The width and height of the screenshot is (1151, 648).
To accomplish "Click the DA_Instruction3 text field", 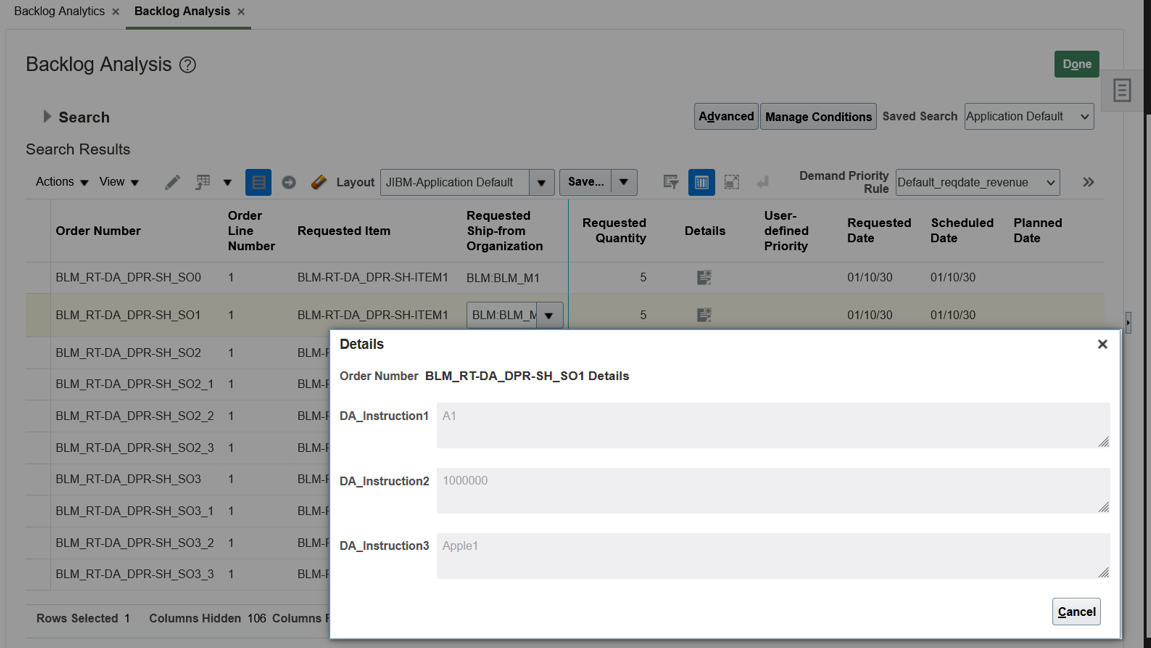I will tap(773, 556).
